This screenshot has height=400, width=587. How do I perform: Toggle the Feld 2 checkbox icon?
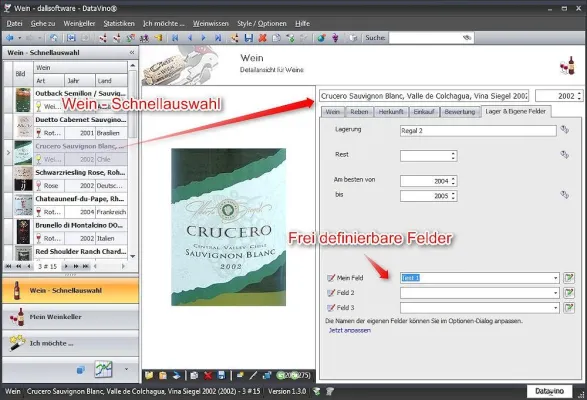(331, 293)
